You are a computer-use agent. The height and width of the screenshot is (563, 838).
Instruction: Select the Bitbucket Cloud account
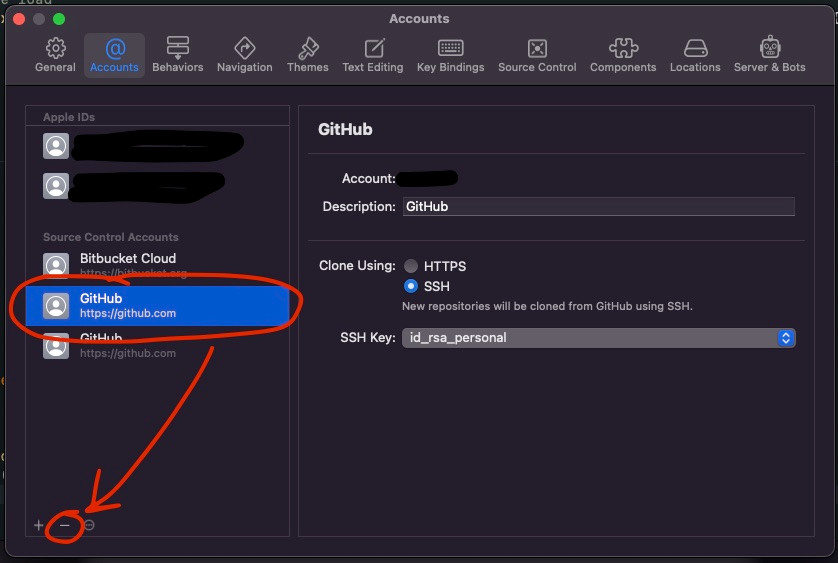[x=158, y=266]
